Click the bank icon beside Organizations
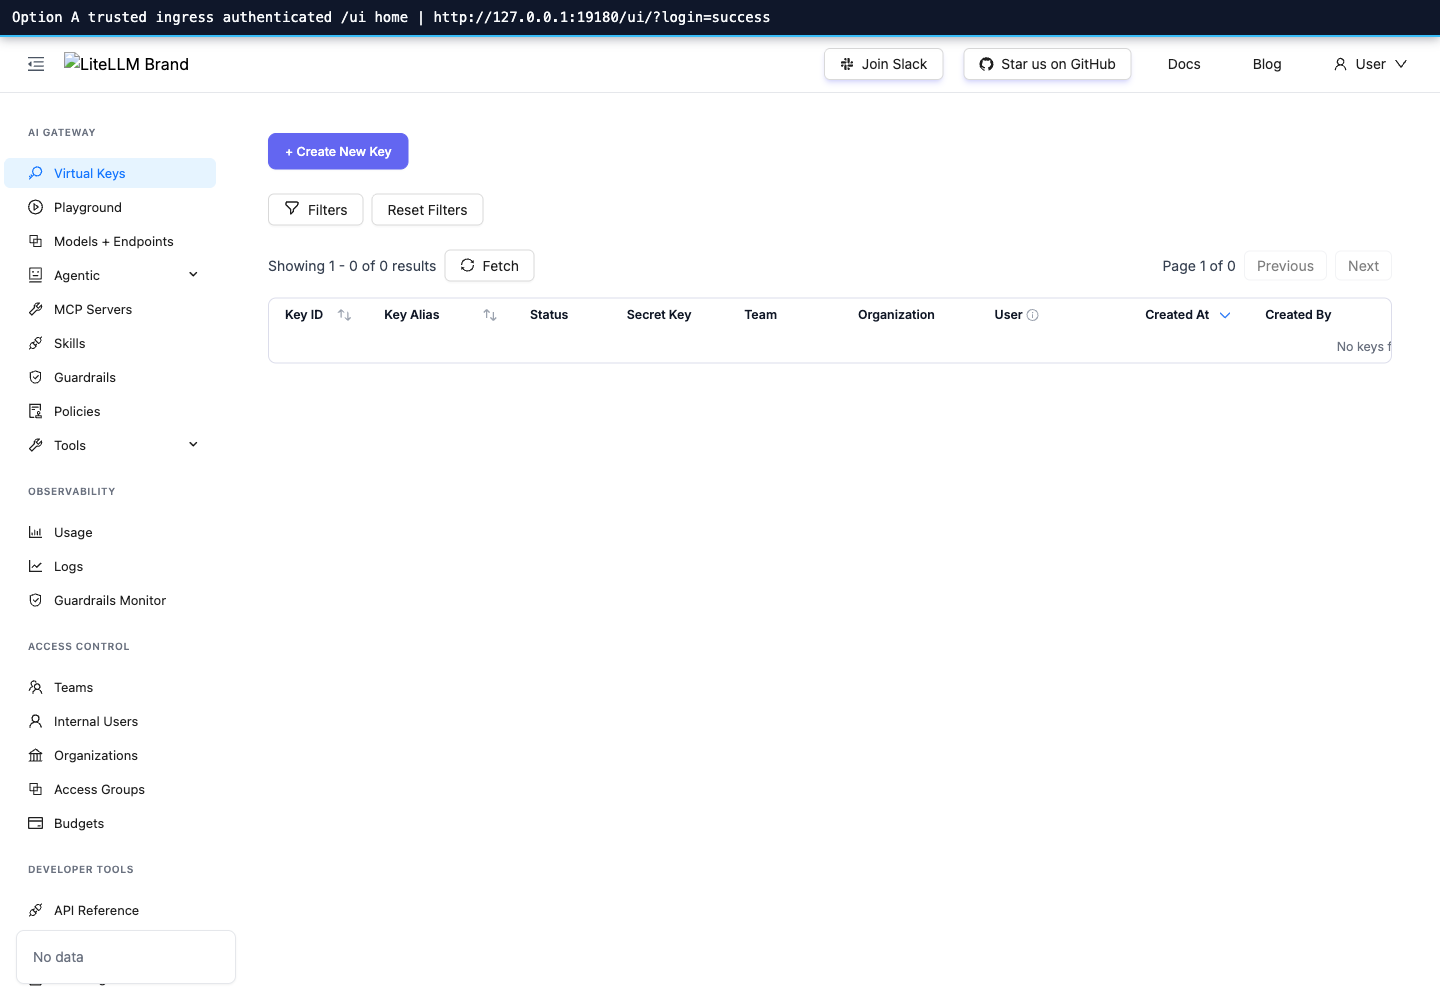 pos(36,755)
